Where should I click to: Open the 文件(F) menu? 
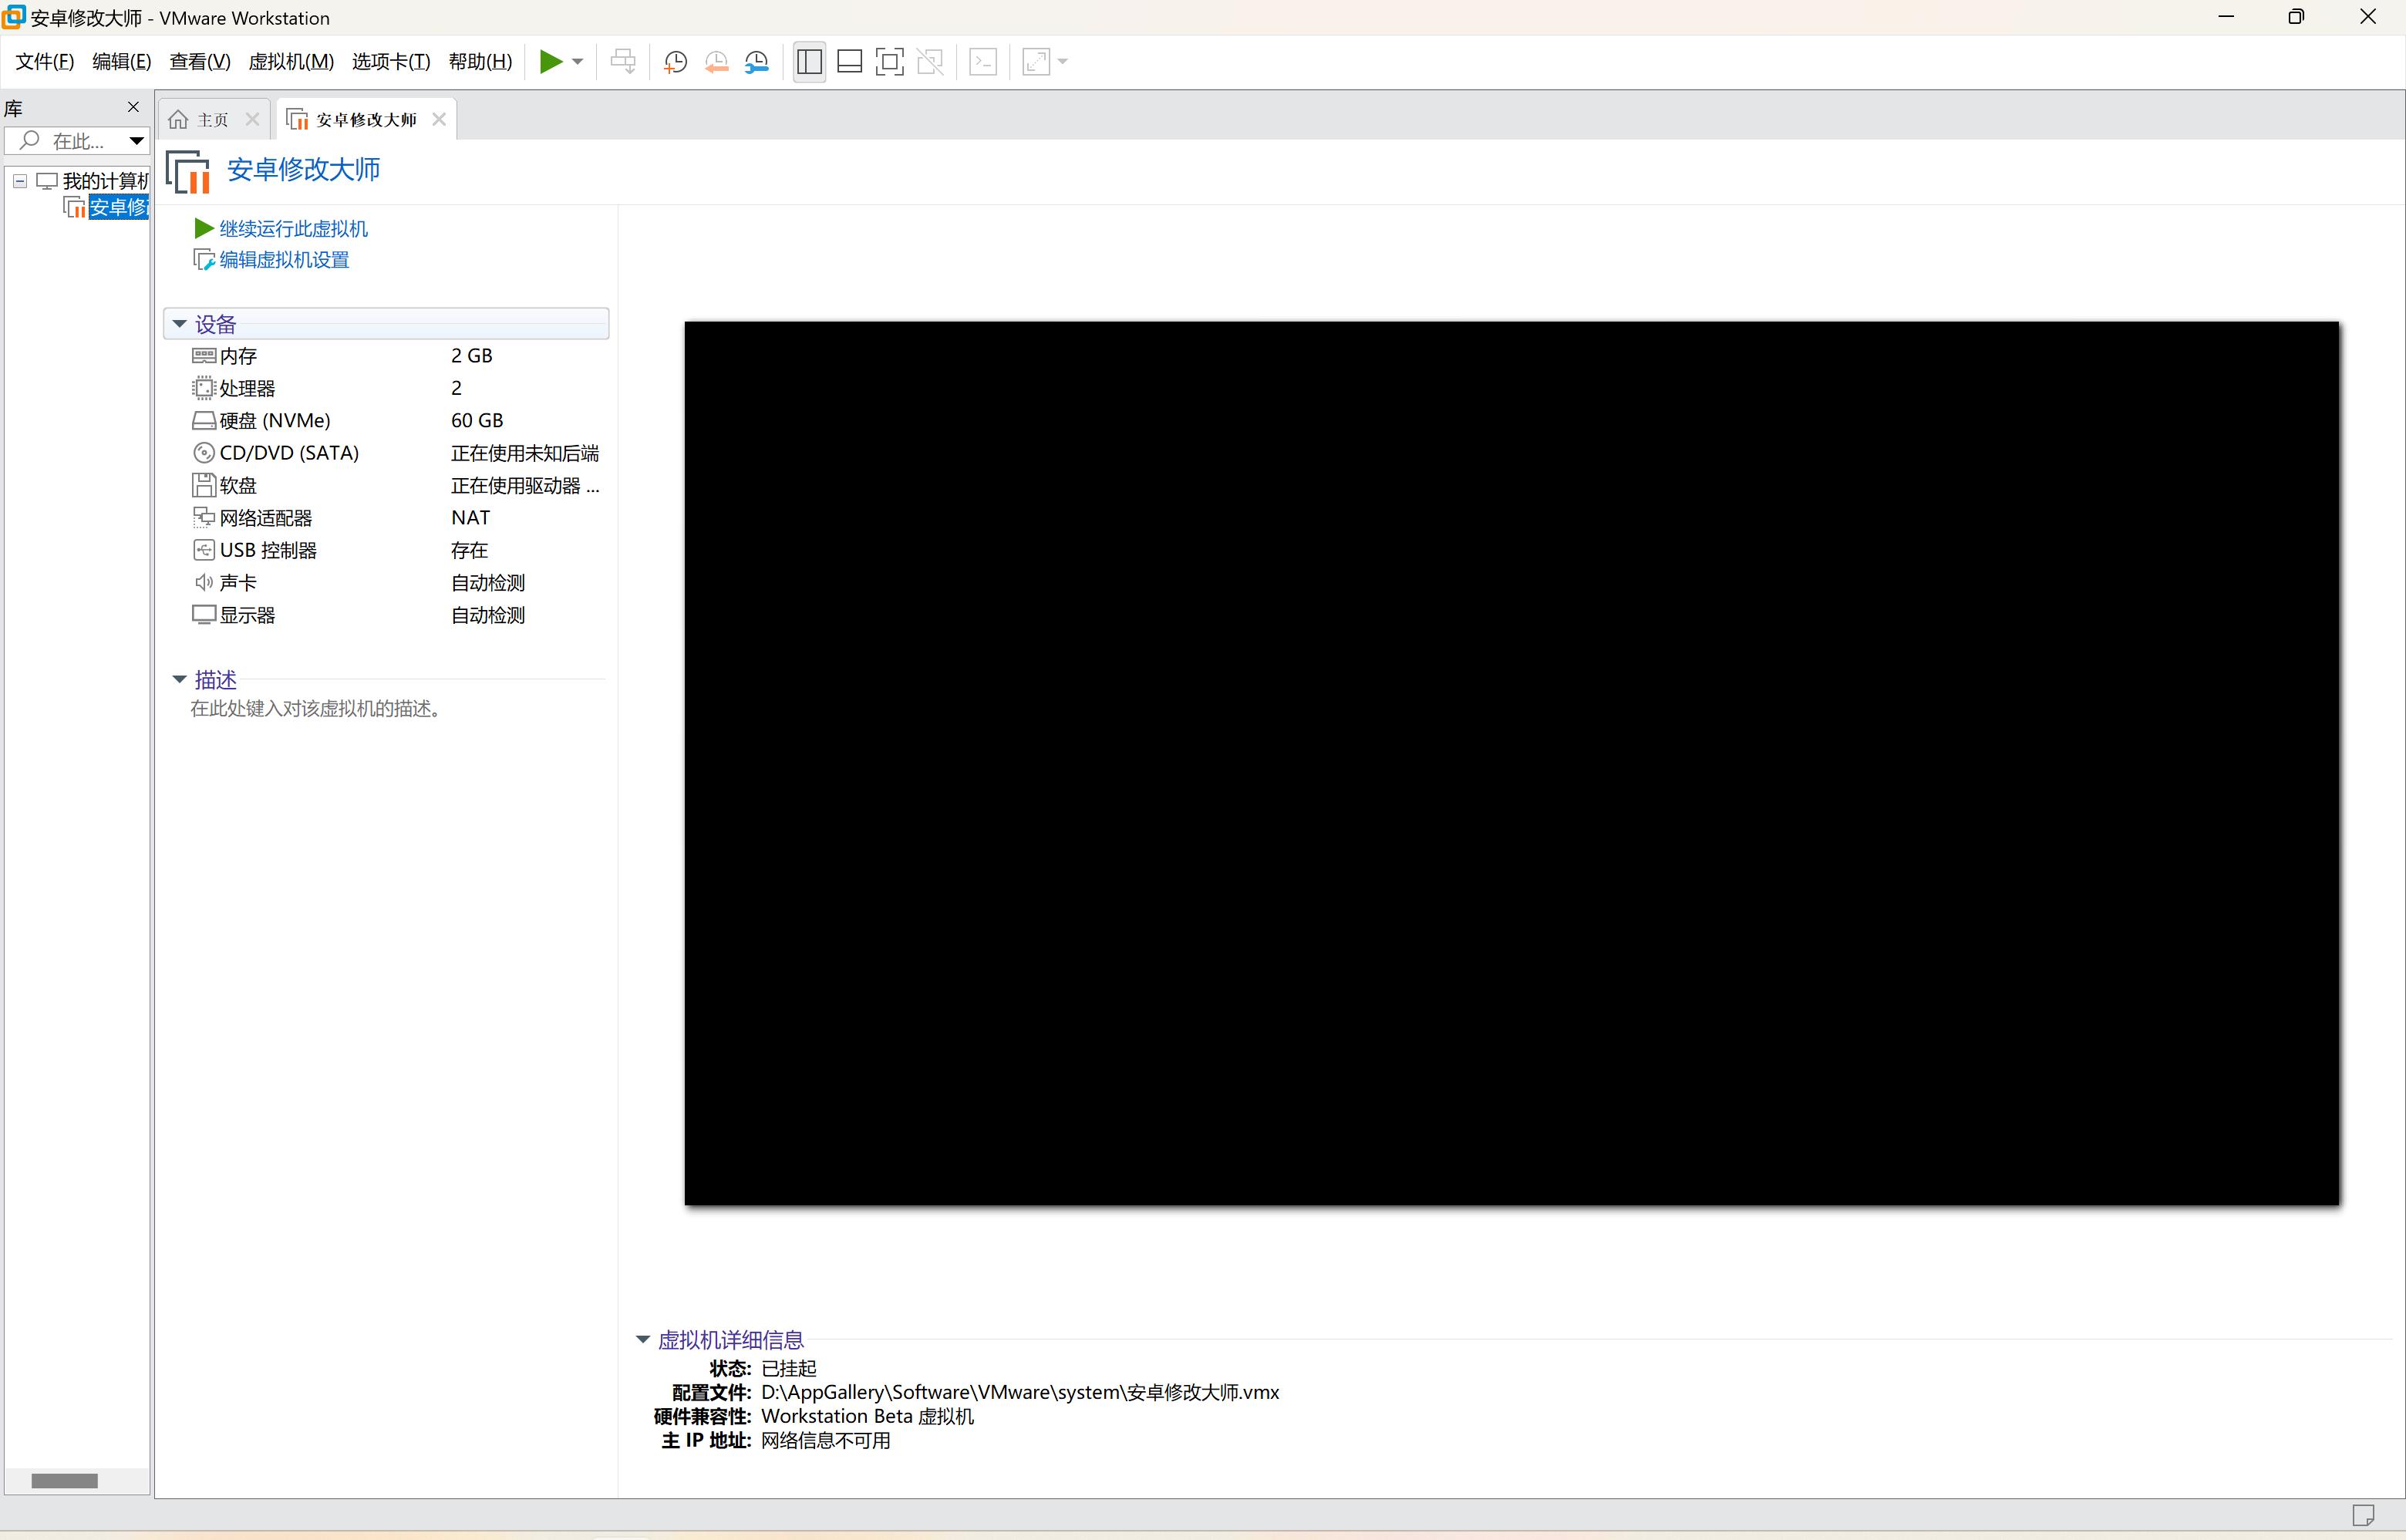pos(44,62)
